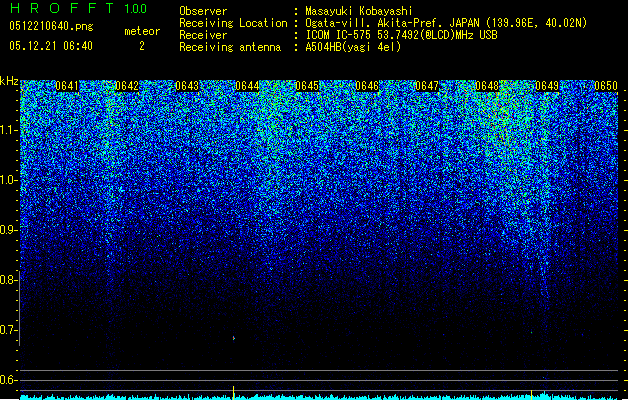Click the 0641 time marker
Screen dimensions: 629x400
[67, 86]
